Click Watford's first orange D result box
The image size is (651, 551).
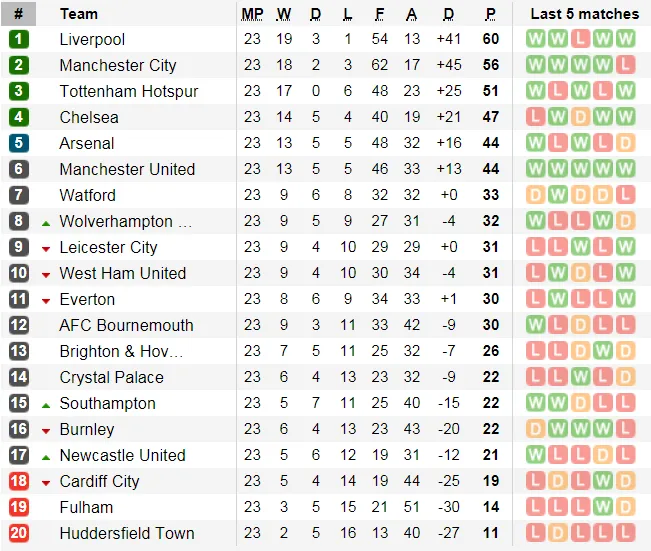point(536,195)
